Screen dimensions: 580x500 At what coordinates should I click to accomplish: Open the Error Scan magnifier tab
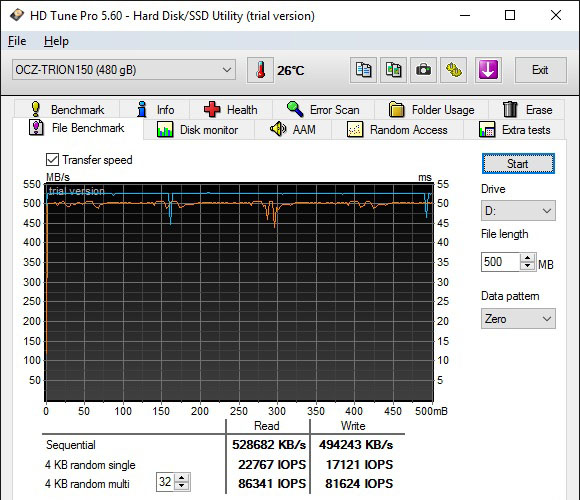(x=323, y=109)
